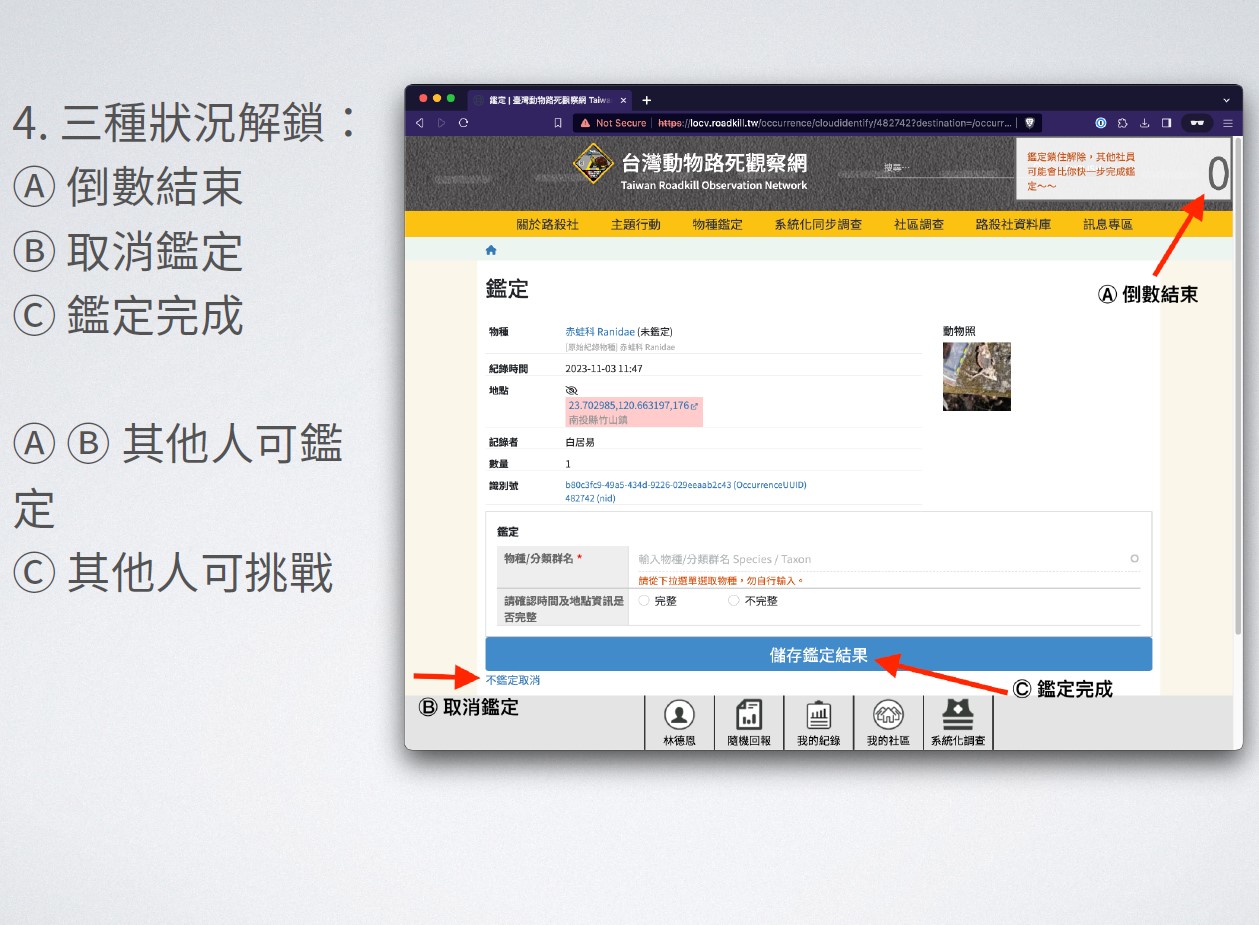The image size is (1259, 925).
Task: Expand the browser tab list chevron
Action: tap(1227, 100)
